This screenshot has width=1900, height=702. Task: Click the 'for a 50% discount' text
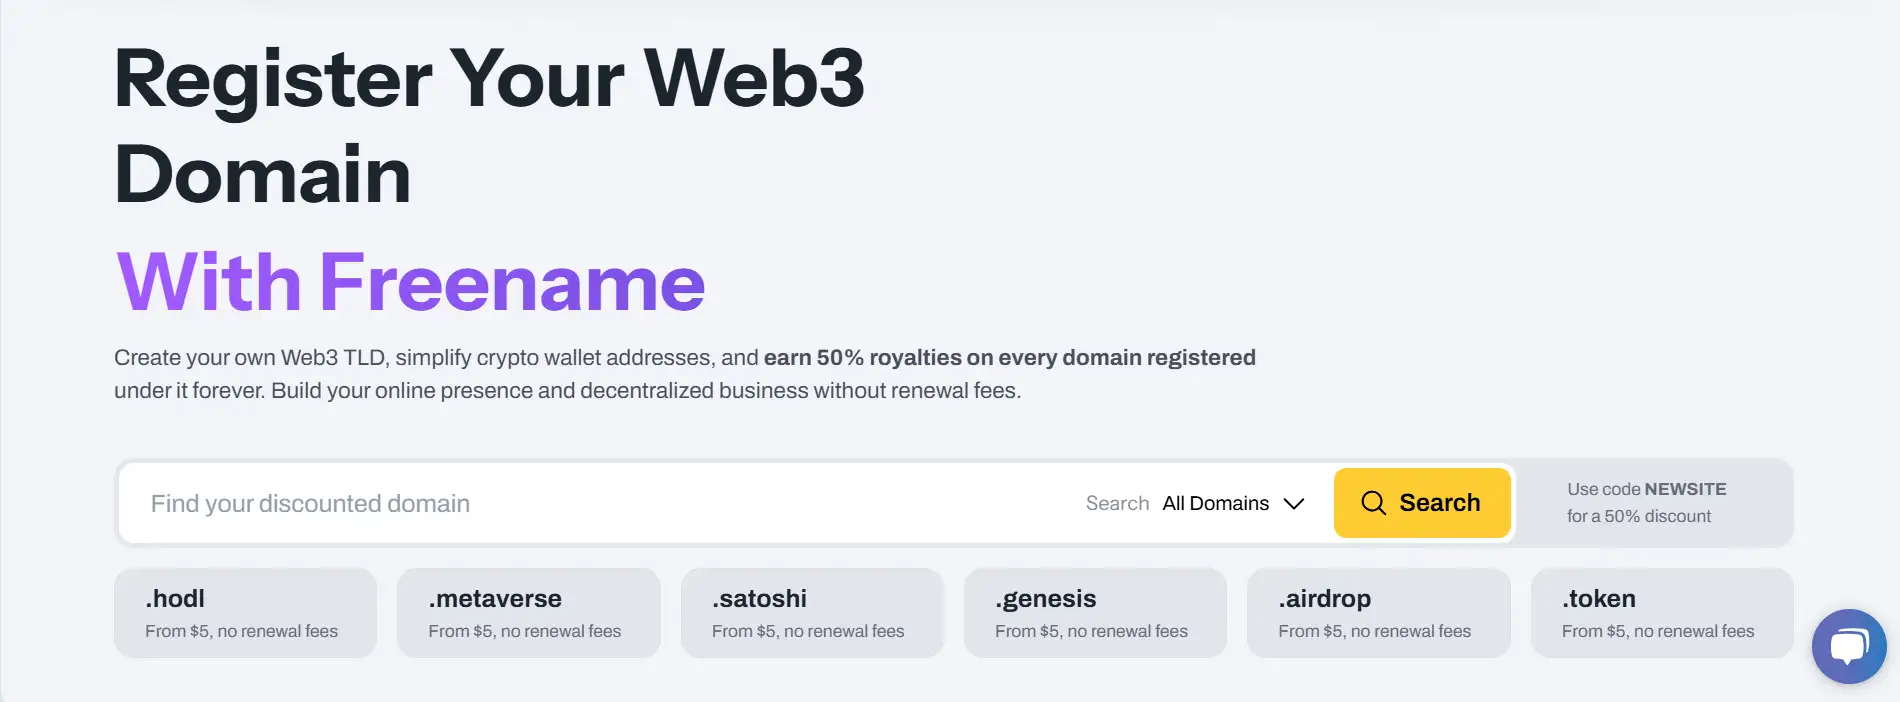(1639, 516)
